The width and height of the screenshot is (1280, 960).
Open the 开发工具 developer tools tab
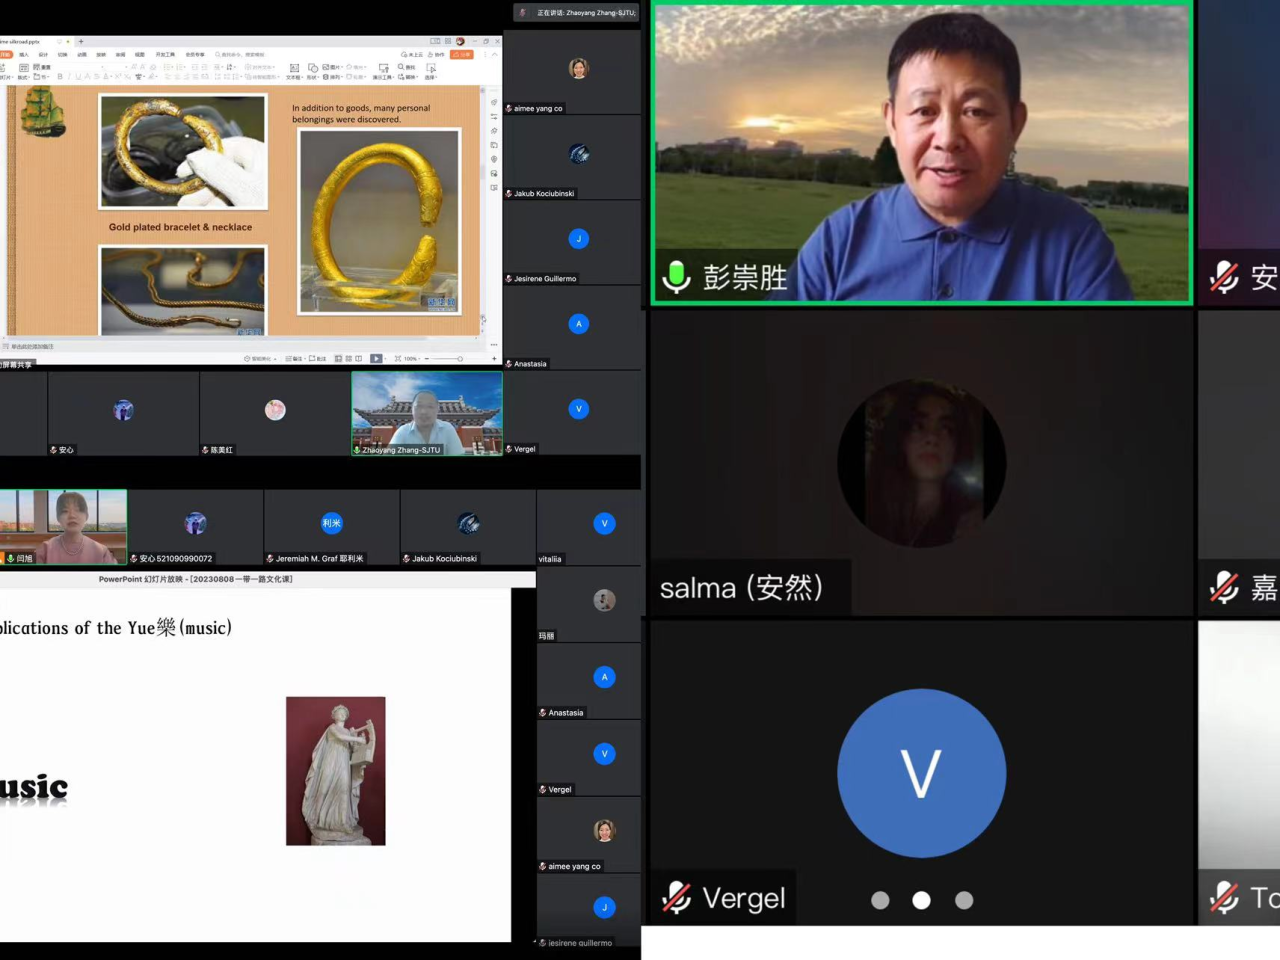coord(165,54)
